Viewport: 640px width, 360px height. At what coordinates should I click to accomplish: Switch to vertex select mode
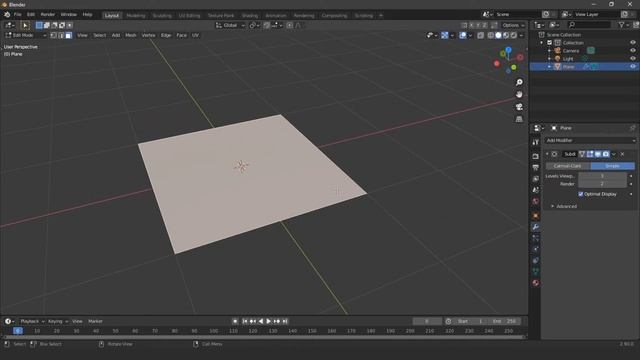(53, 36)
